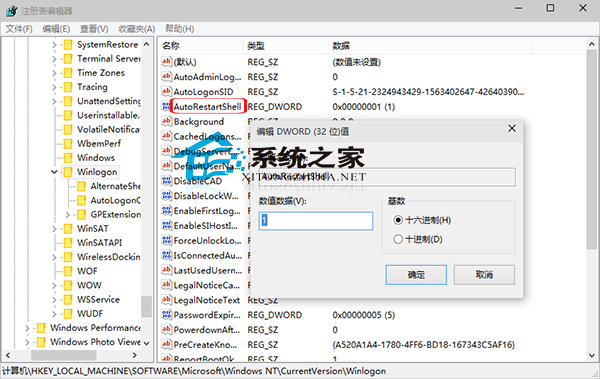The height and width of the screenshot is (379, 600).
Task: Click the string icon of Background
Action: 166,121
